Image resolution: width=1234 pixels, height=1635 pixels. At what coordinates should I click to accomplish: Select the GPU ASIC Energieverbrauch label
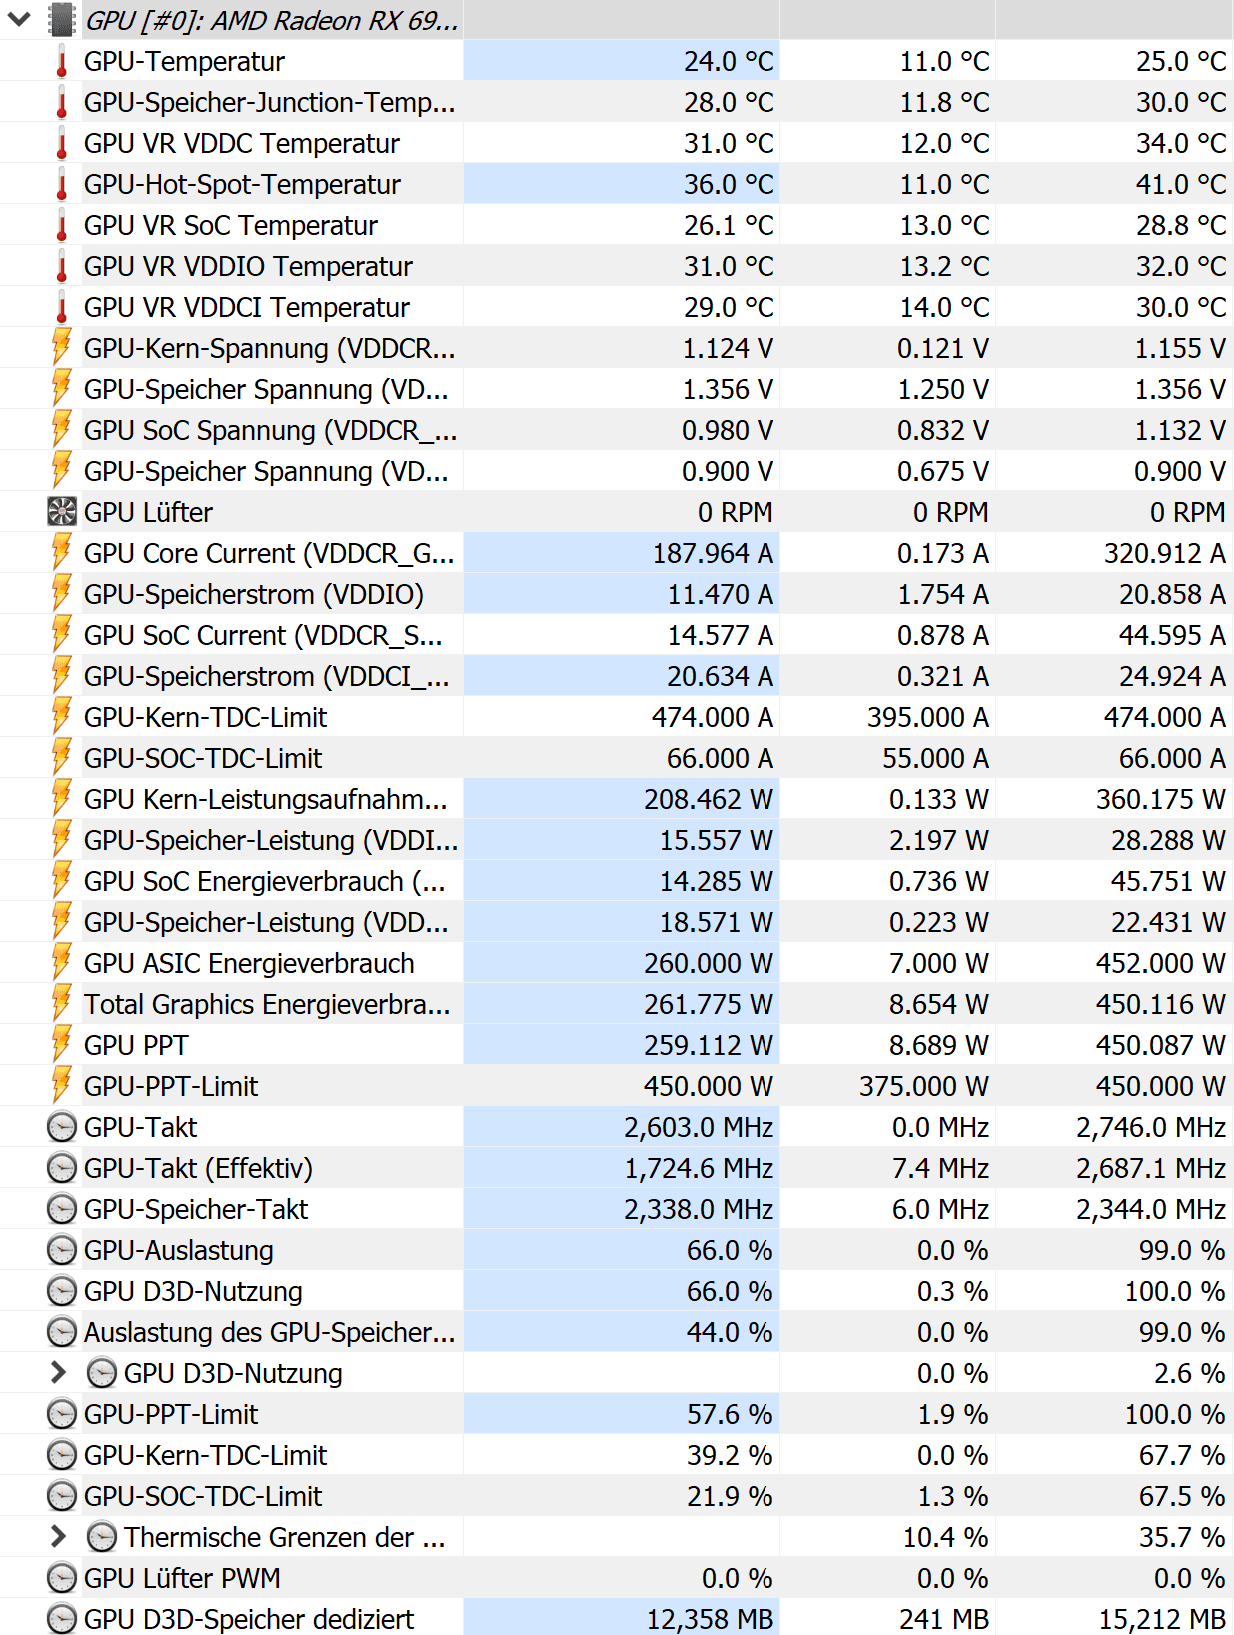tap(249, 963)
